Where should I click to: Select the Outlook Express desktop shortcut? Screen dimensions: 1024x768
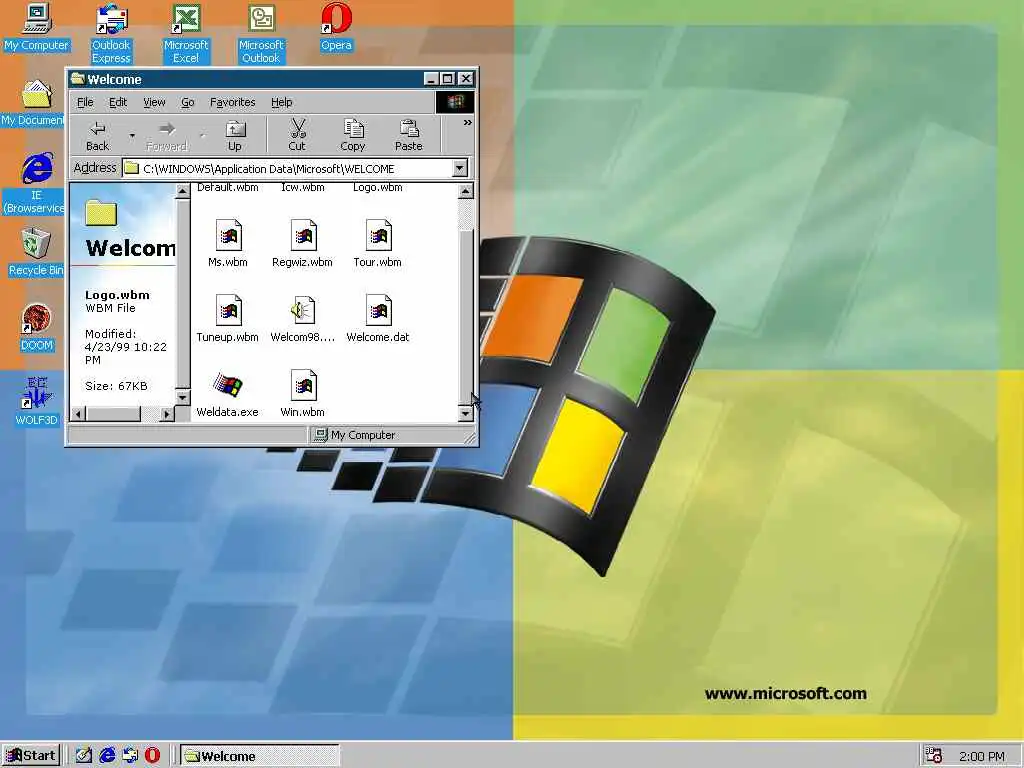111,33
